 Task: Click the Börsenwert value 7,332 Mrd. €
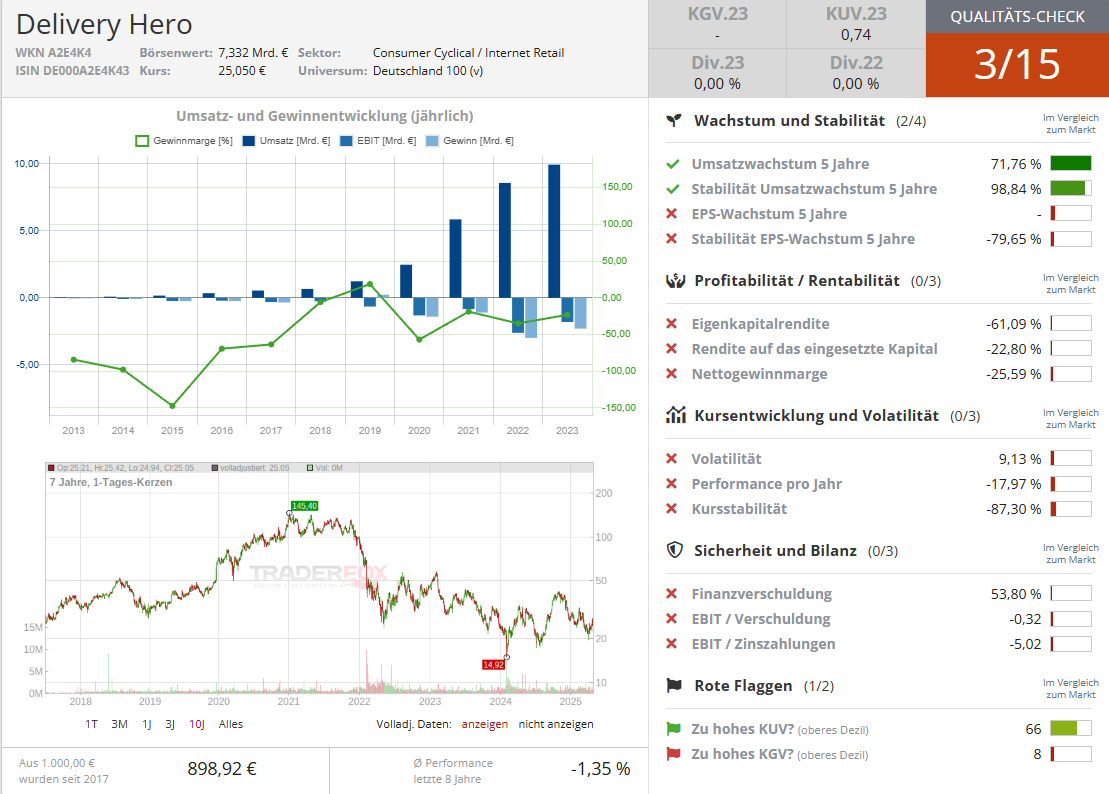click(253, 52)
